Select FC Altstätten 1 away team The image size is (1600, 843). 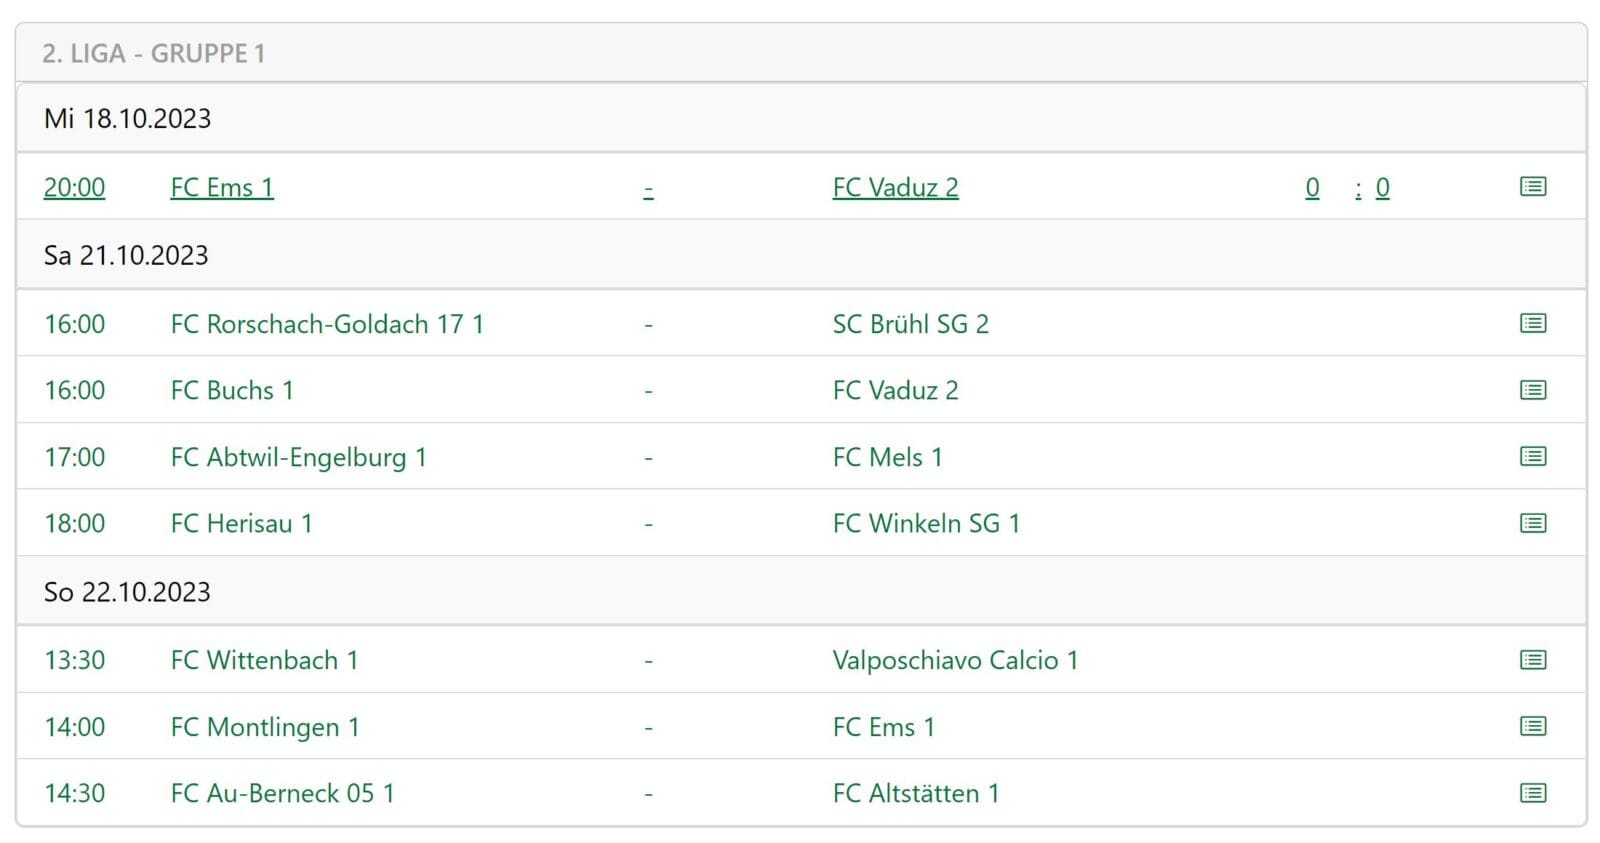click(916, 793)
